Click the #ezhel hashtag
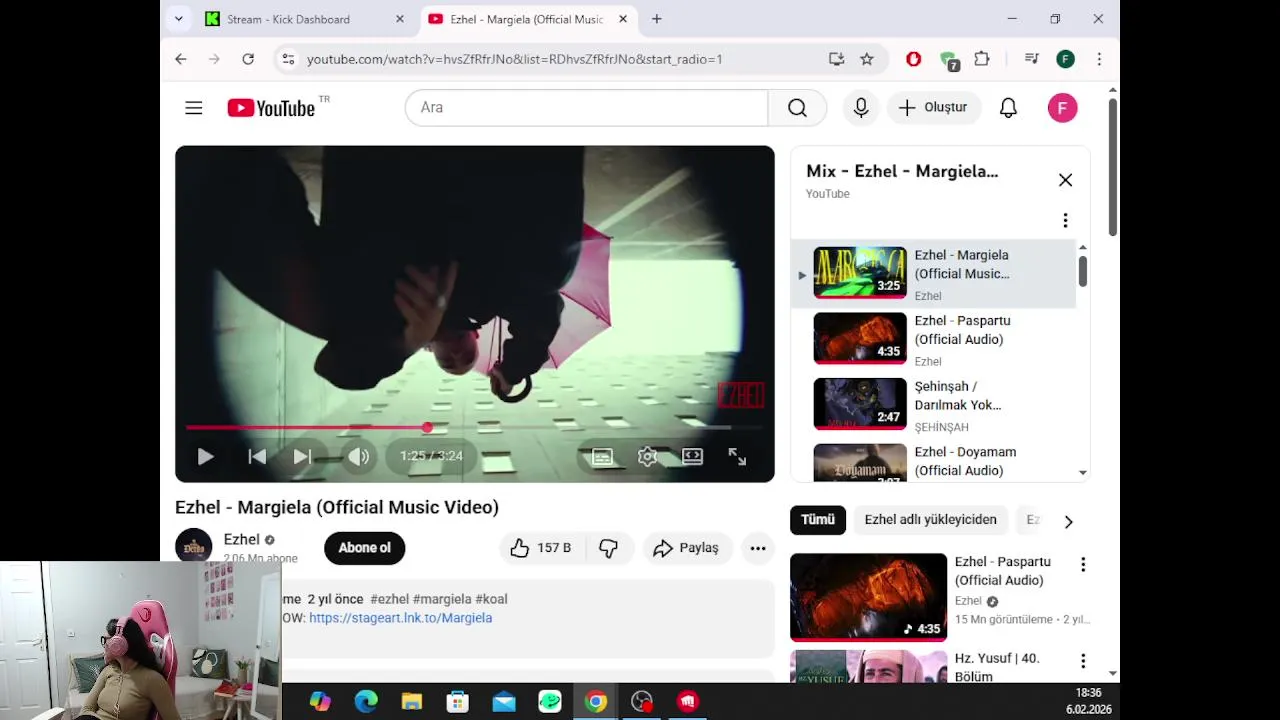1280x720 pixels. [x=389, y=599]
